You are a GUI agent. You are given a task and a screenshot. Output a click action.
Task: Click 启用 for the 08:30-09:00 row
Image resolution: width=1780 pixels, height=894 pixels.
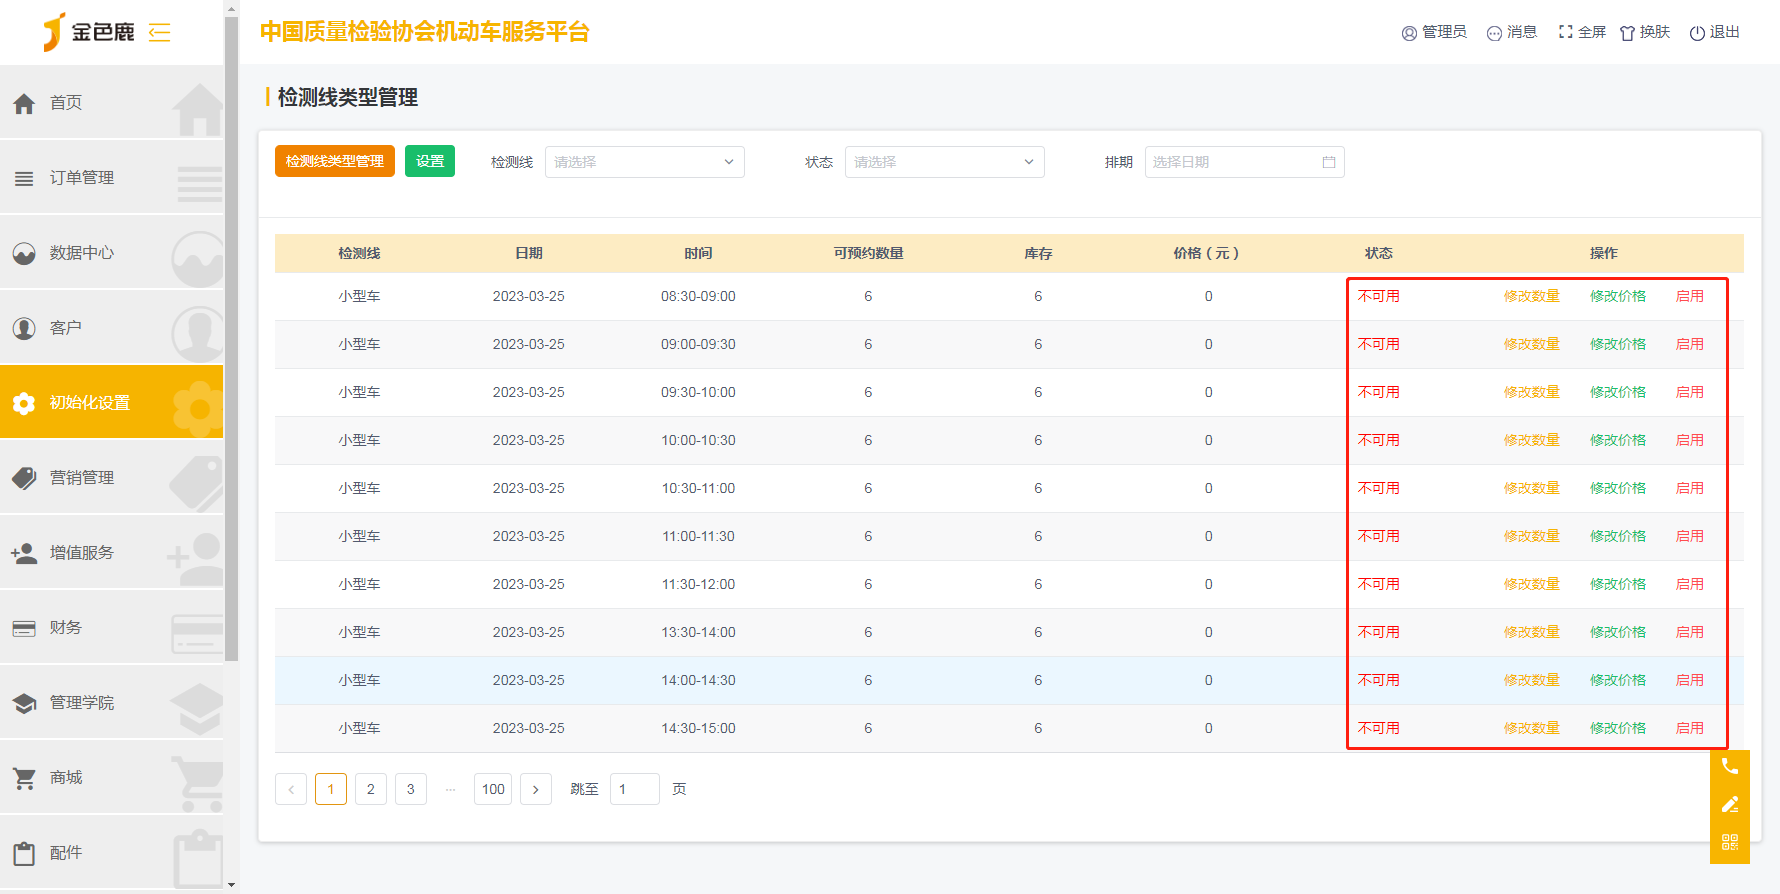pos(1690,296)
